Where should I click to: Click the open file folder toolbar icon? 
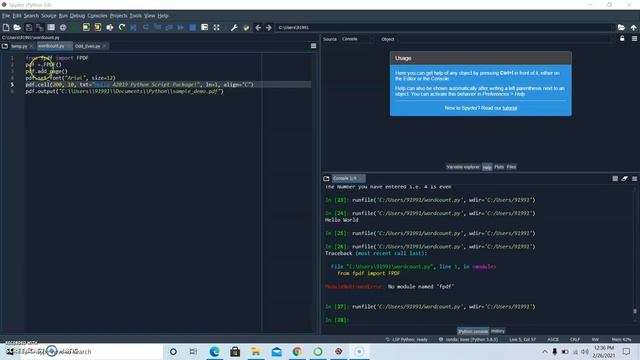[x=17, y=27]
